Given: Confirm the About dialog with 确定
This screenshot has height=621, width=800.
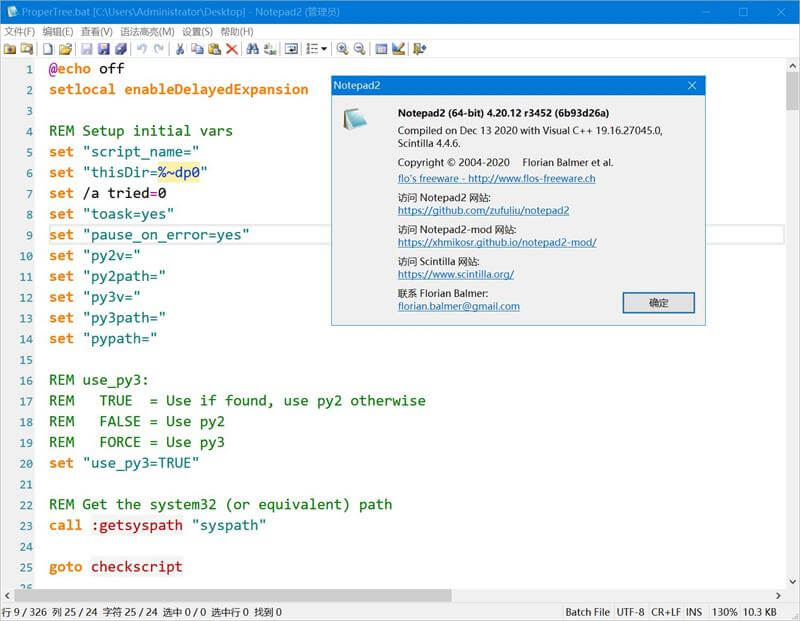Looking at the screenshot, I should pos(658,303).
